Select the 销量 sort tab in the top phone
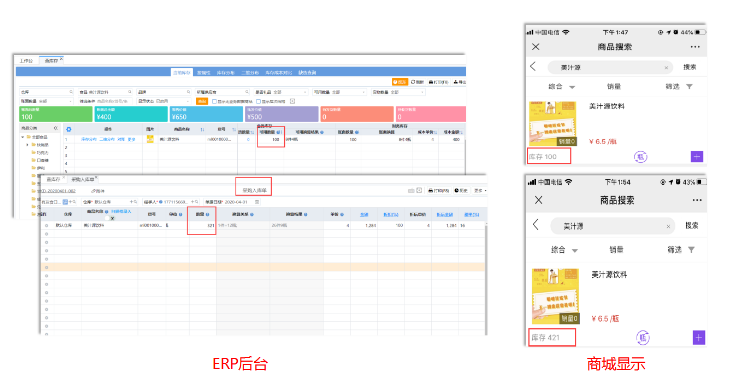The width and height of the screenshot is (739, 390). coord(614,86)
